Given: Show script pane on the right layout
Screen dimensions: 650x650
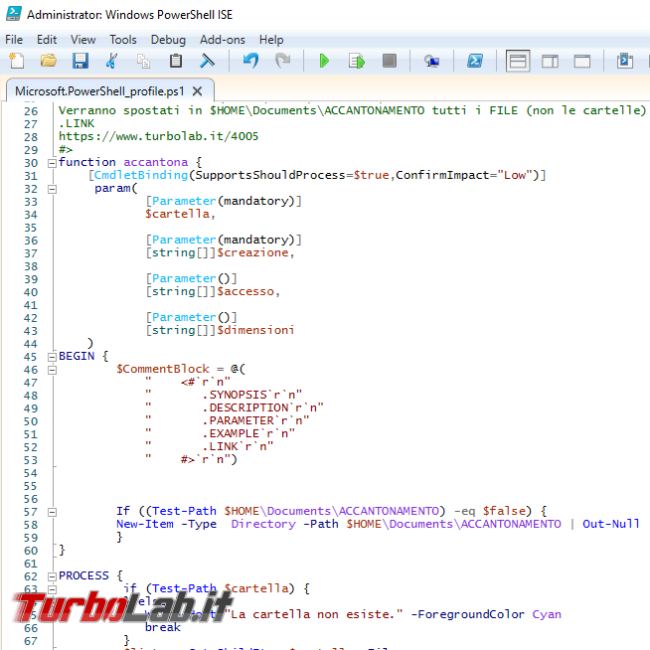Looking at the screenshot, I should (x=550, y=61).
